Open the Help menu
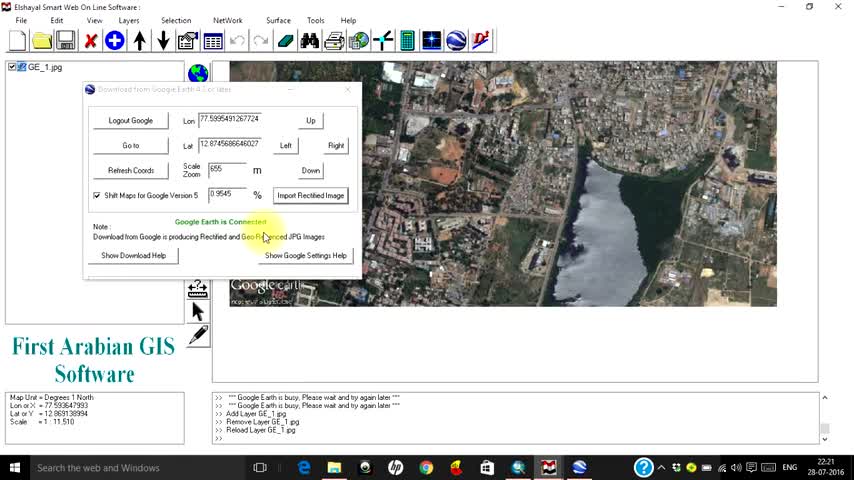This screenshot has height=480, width=854. tap(348, 20)
